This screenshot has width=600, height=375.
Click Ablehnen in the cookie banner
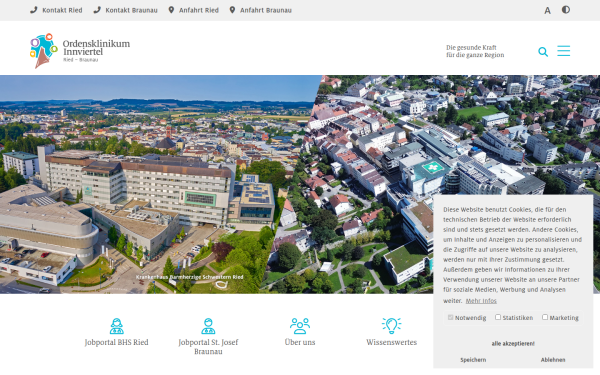coord(553,360)
